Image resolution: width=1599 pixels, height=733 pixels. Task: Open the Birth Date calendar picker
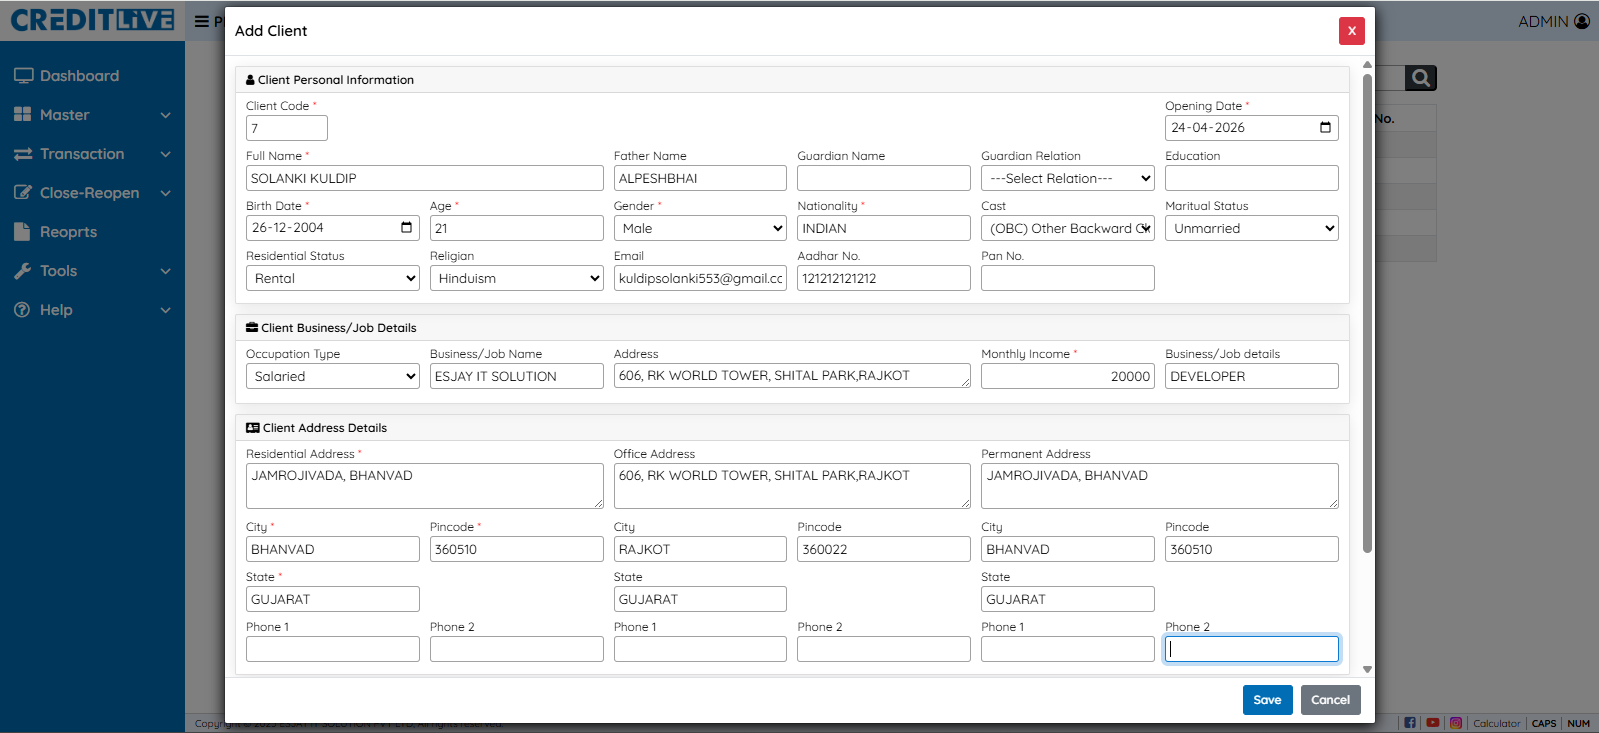pyautogui.click(x=406, y=228)
